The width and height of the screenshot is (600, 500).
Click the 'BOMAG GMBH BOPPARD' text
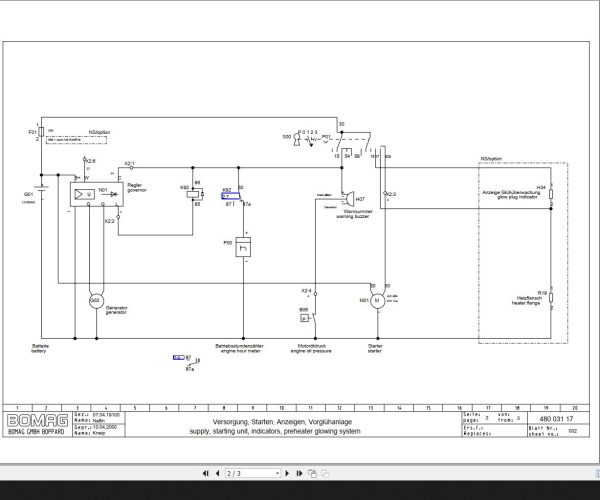click(36, 432)
